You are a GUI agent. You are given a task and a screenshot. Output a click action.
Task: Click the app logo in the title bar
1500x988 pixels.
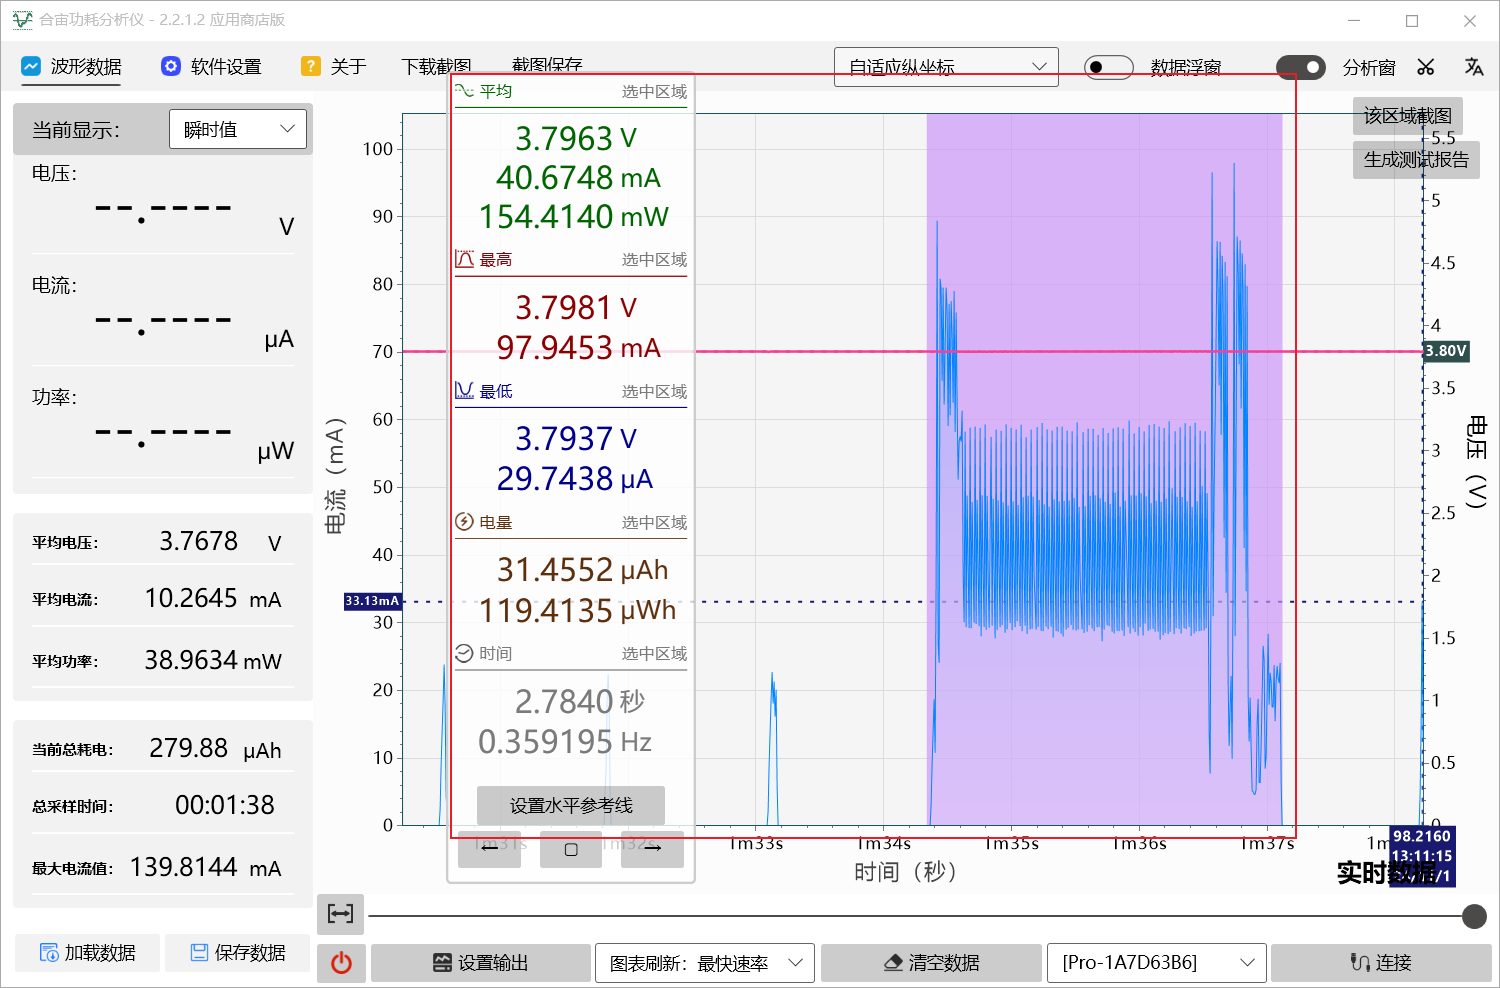(22, 20)
